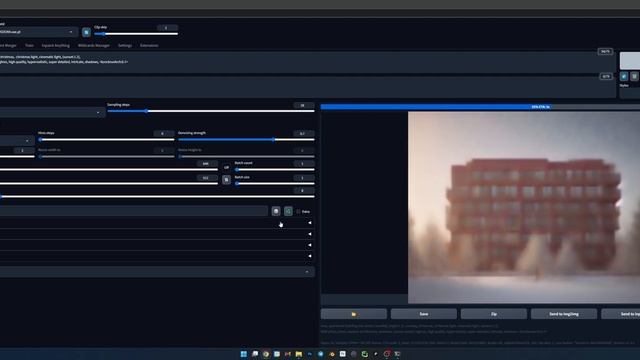Refresh the checkpoint list icon
The height and width of the screenshot is (360, 640).
[86, 32]
